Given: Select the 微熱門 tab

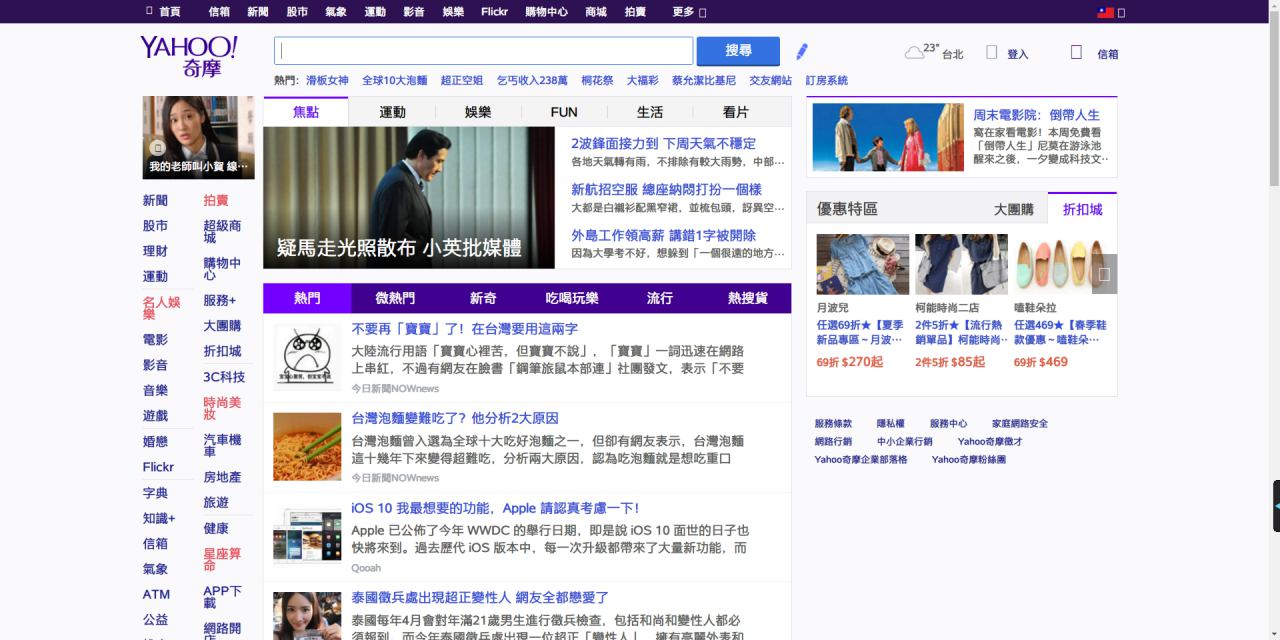Looking at the screenshot, I should [x=395, y=298].
